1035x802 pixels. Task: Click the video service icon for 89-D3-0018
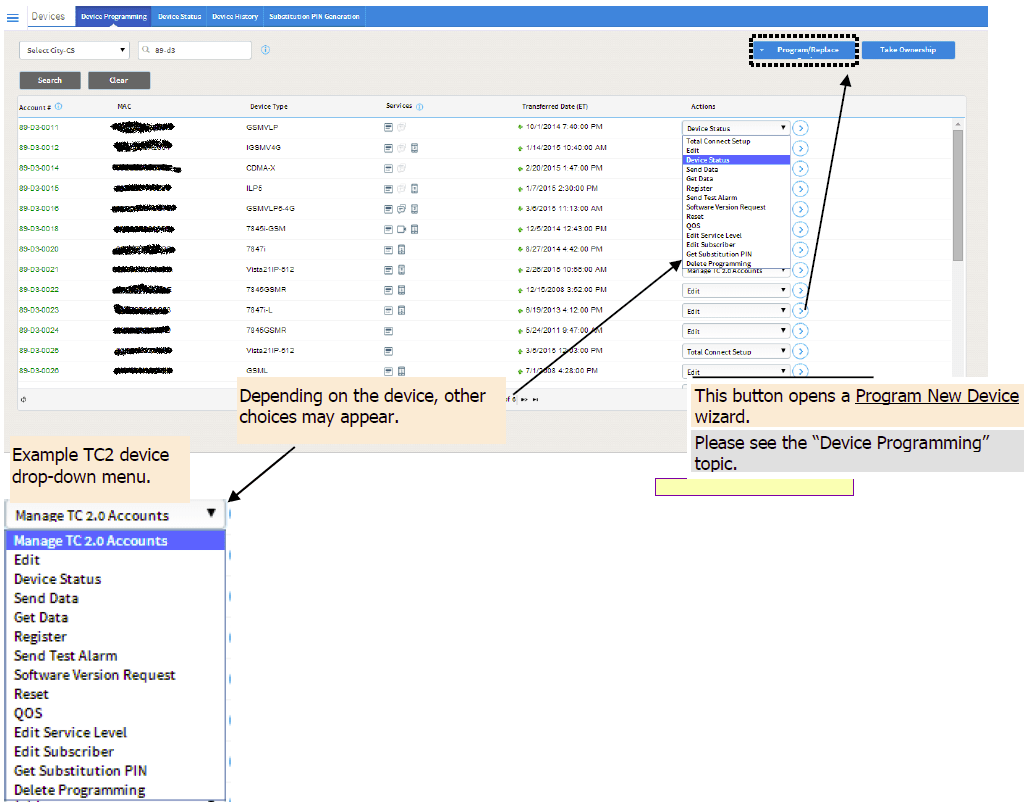coord(401,229)
